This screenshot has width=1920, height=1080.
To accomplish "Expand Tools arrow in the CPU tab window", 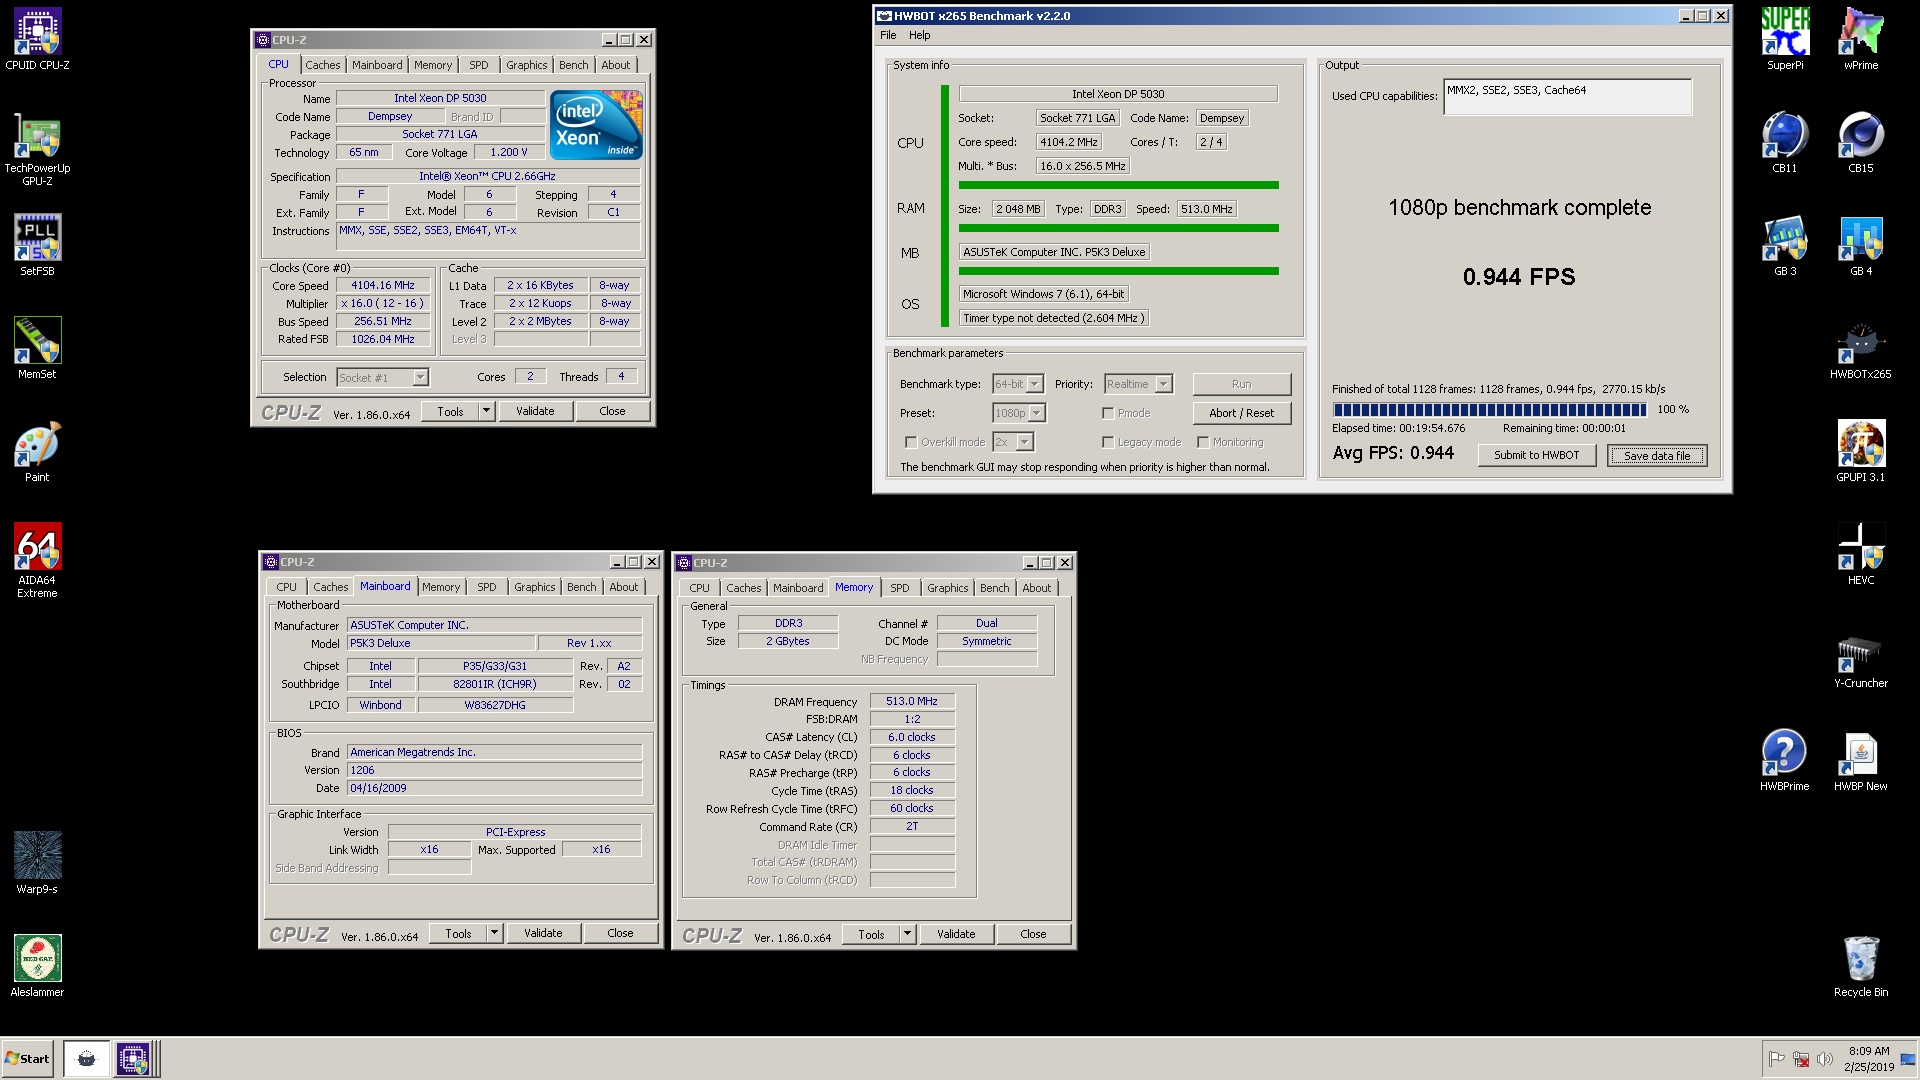I will (x=486, y=411).
